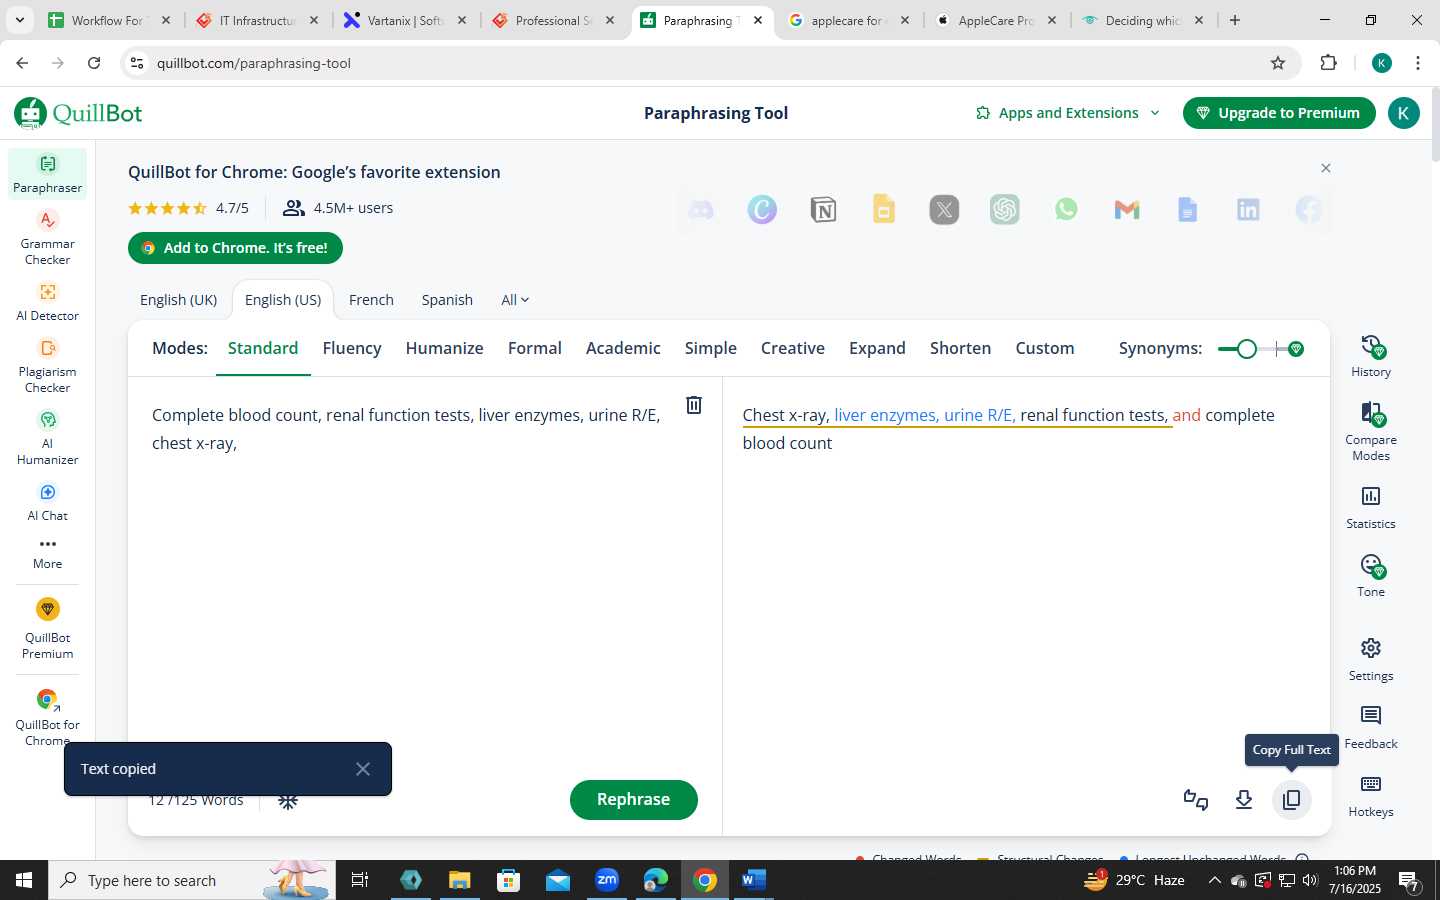Switch to Creative mode

tap(793, 348)
